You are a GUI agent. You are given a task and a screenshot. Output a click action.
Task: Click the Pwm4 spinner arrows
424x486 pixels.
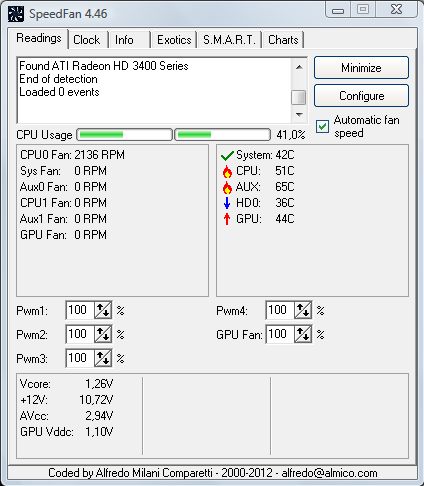pyautogui.click(x=303, y=310)
